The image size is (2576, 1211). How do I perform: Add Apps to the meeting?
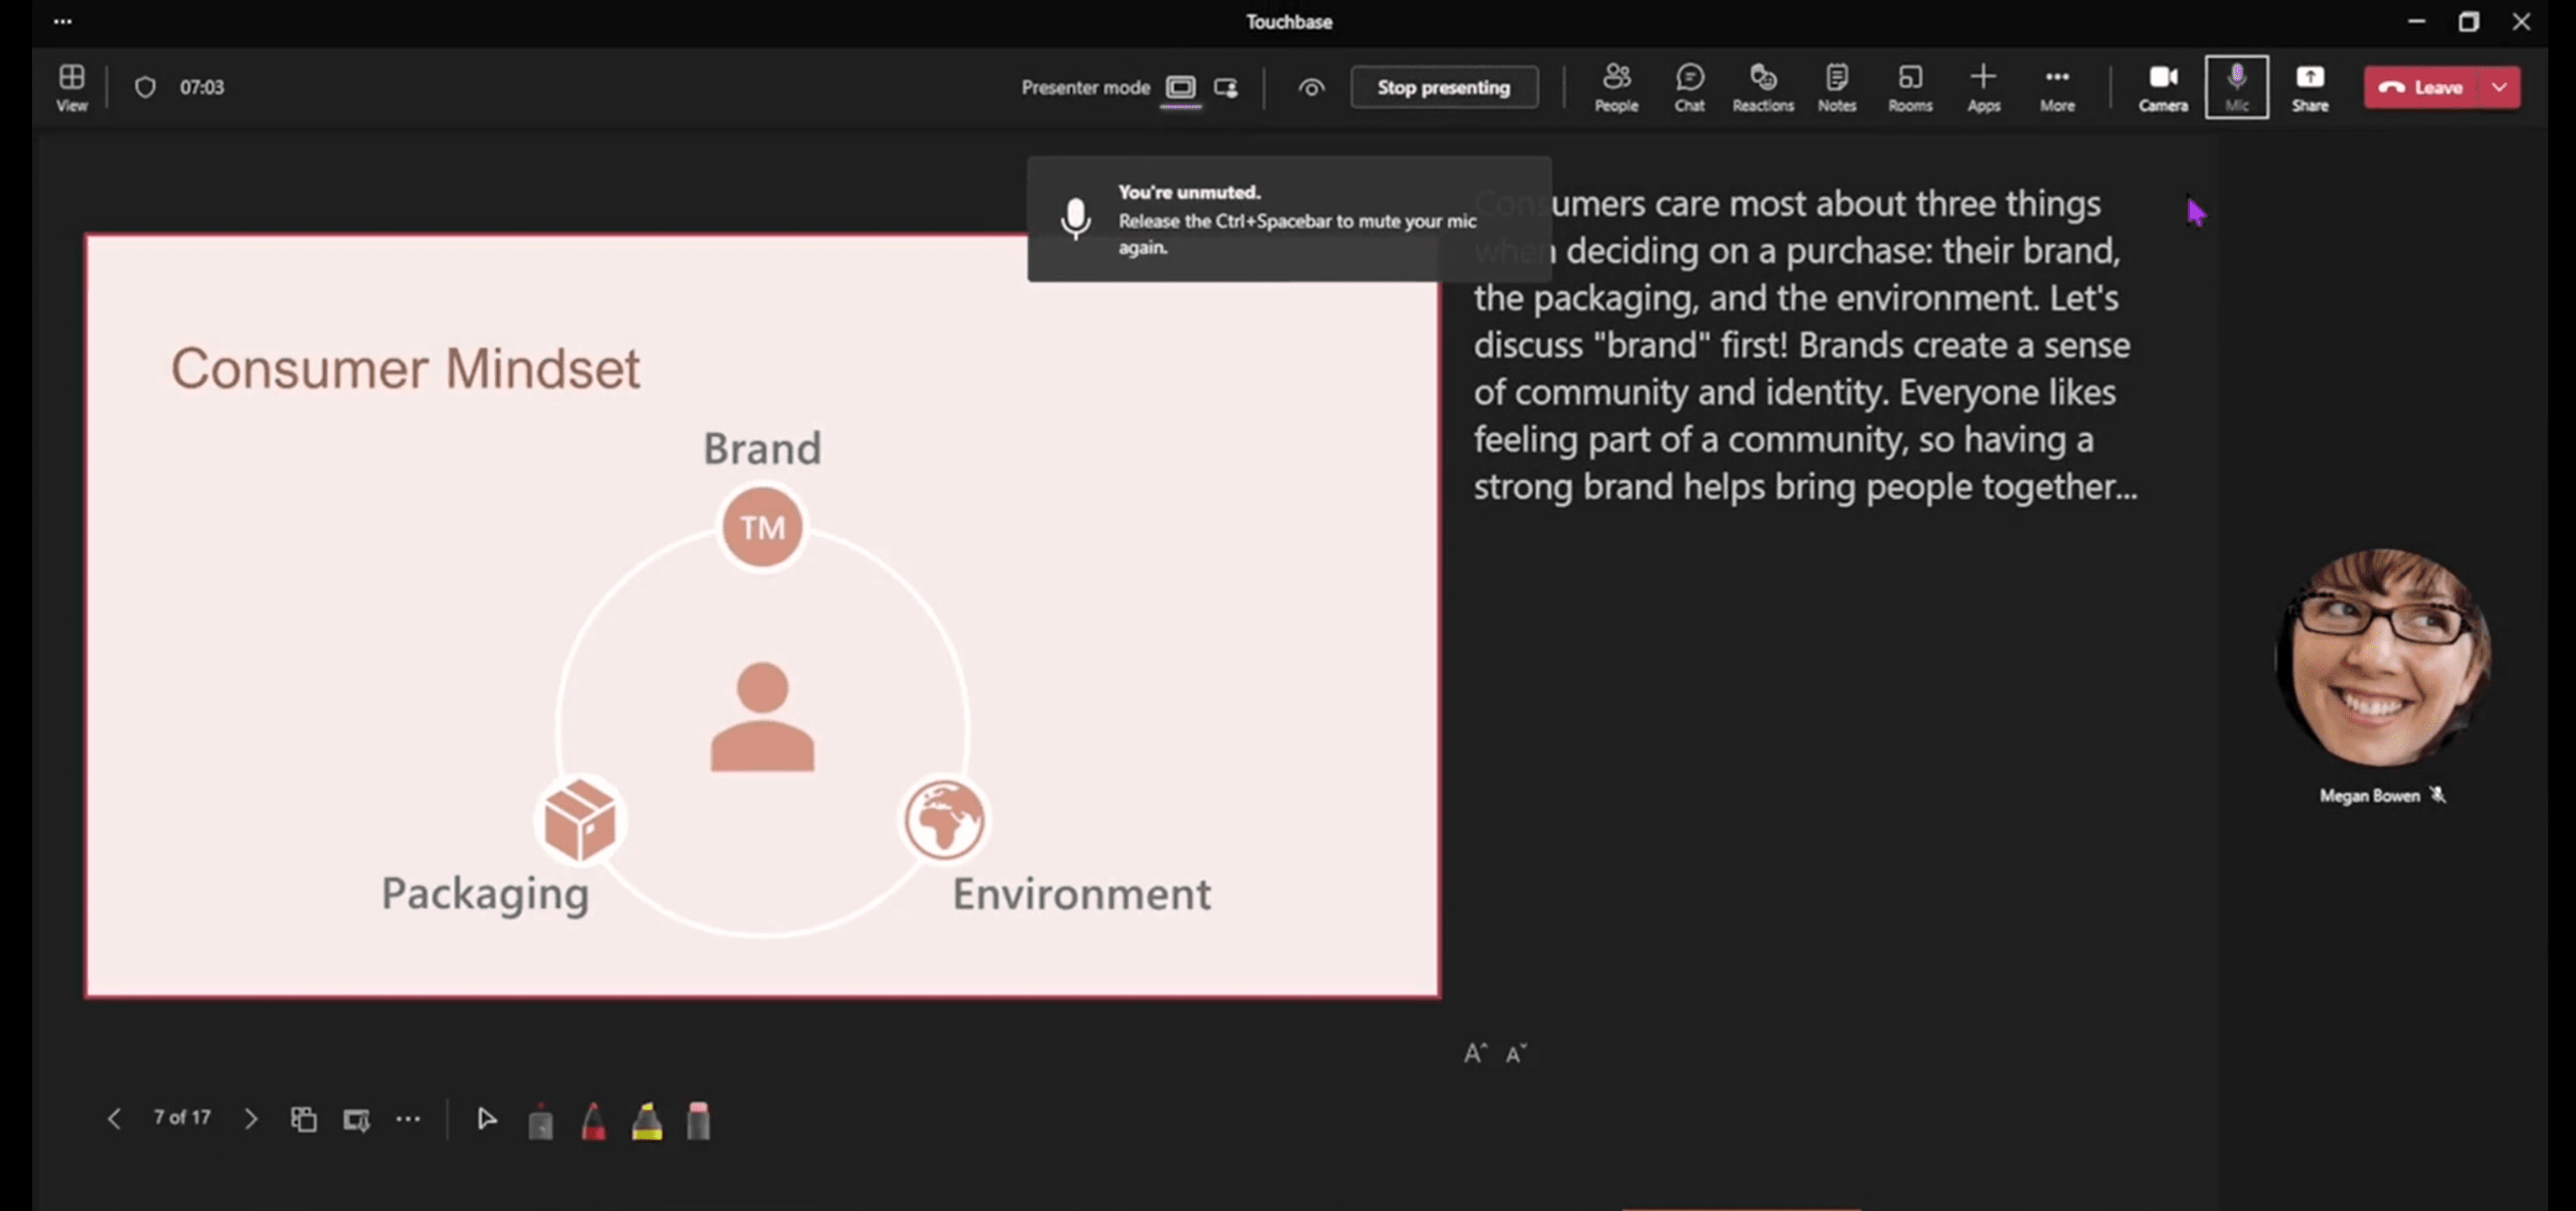pyautogui.click(x=1983, y=87)
